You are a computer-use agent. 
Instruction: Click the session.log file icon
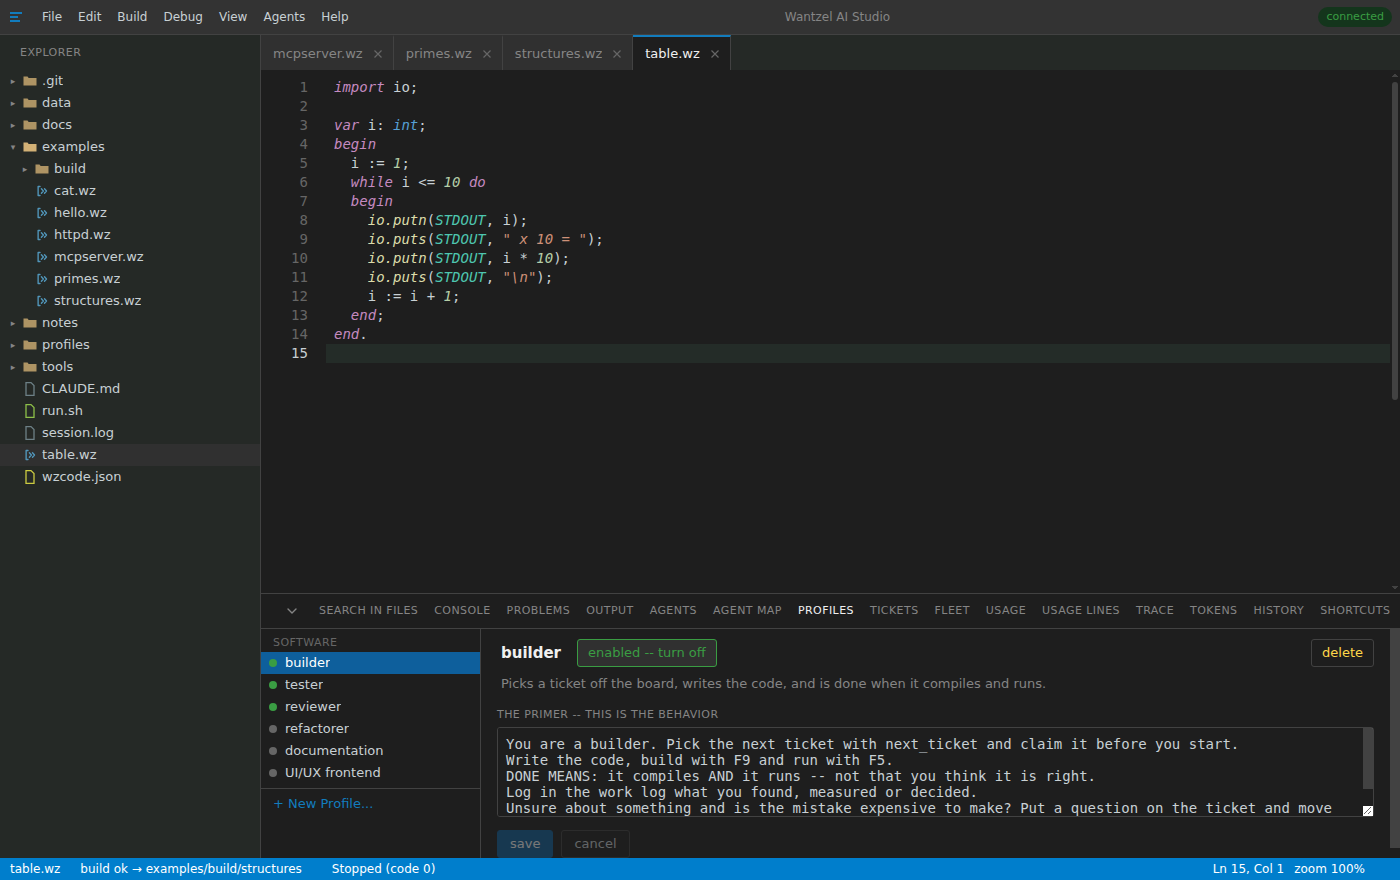click(x=30, y=432)
